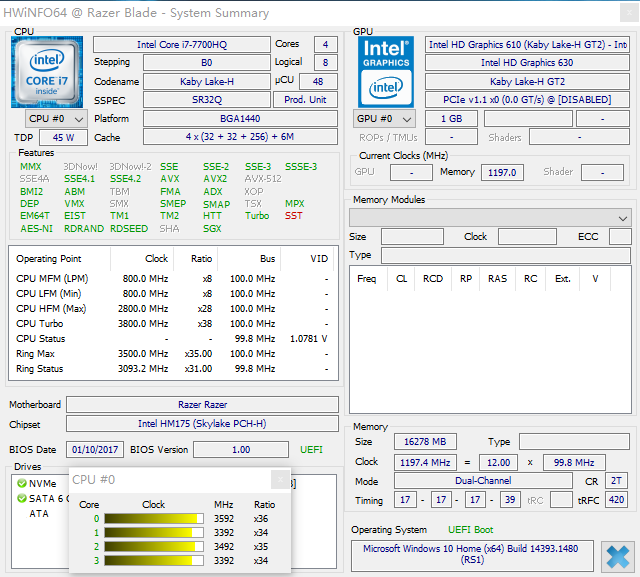The width and height of the screenshot is (640, 577).
Task: Click the CPU Turbo operating point row
Action: pyautogui.click(x=170, y=324)
